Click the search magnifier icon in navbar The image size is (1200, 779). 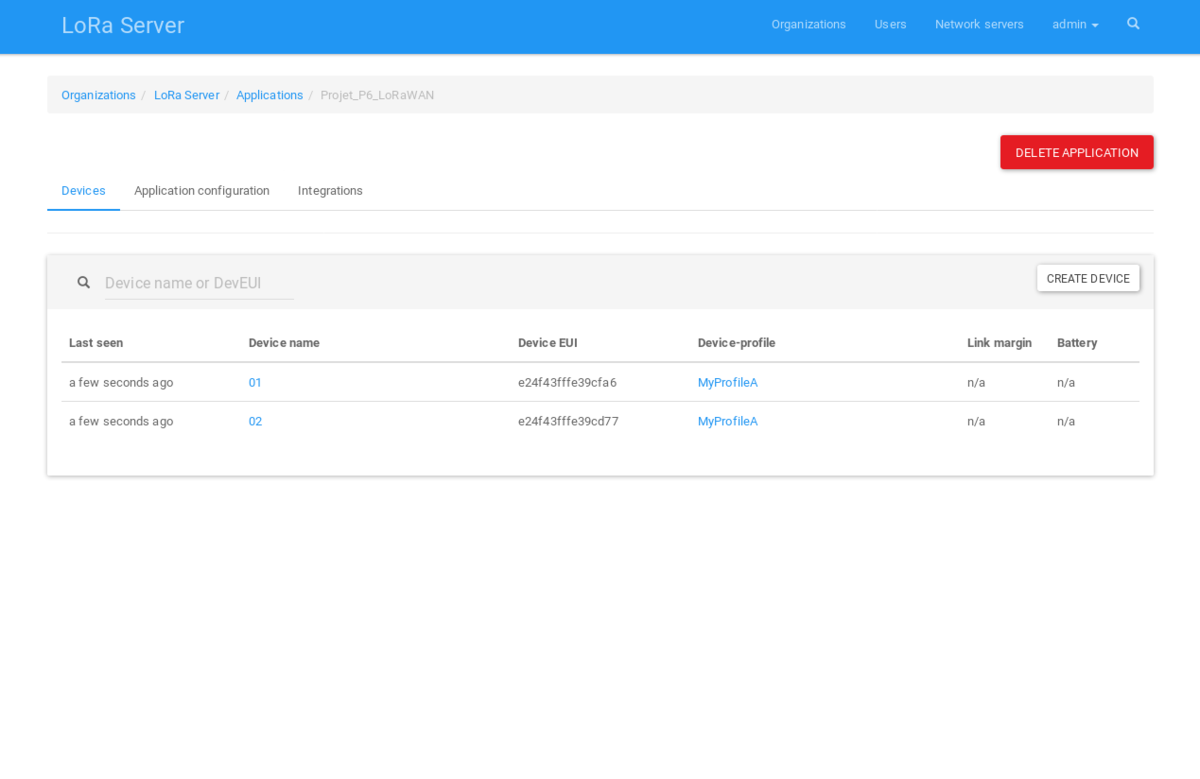(x=1133, y=24)
